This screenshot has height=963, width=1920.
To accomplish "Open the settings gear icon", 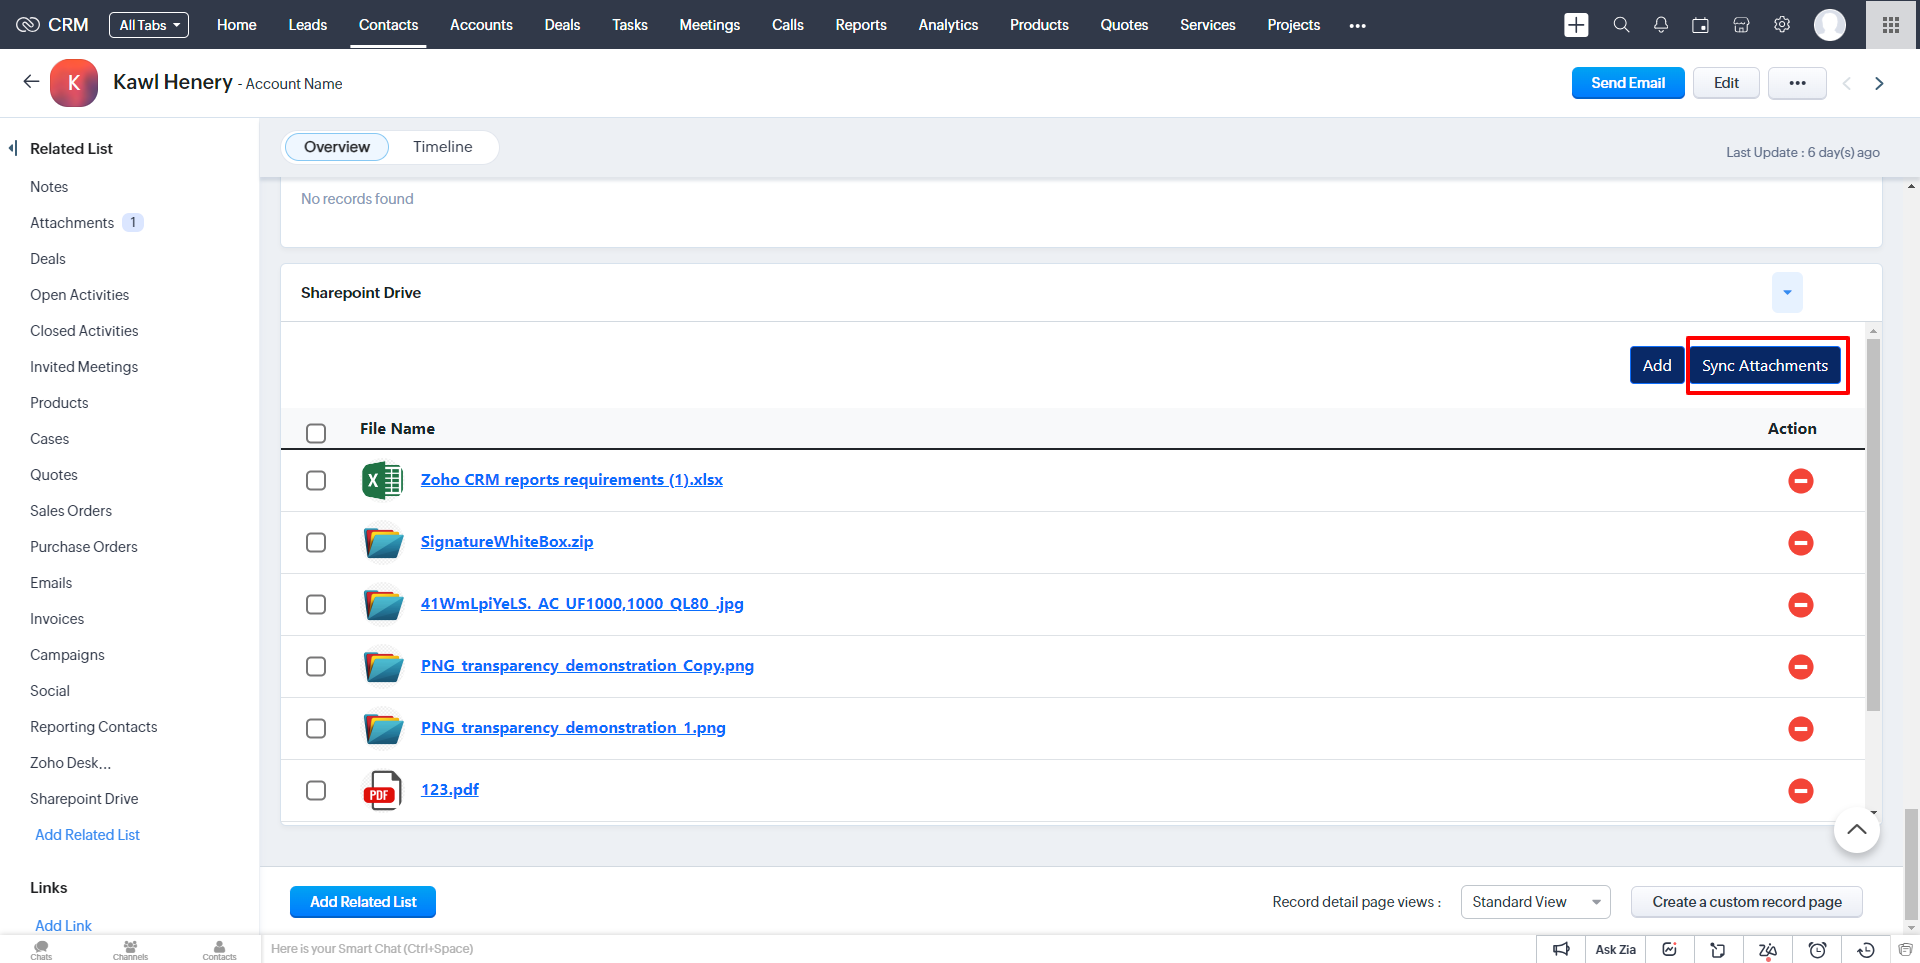I will 1782,25.
